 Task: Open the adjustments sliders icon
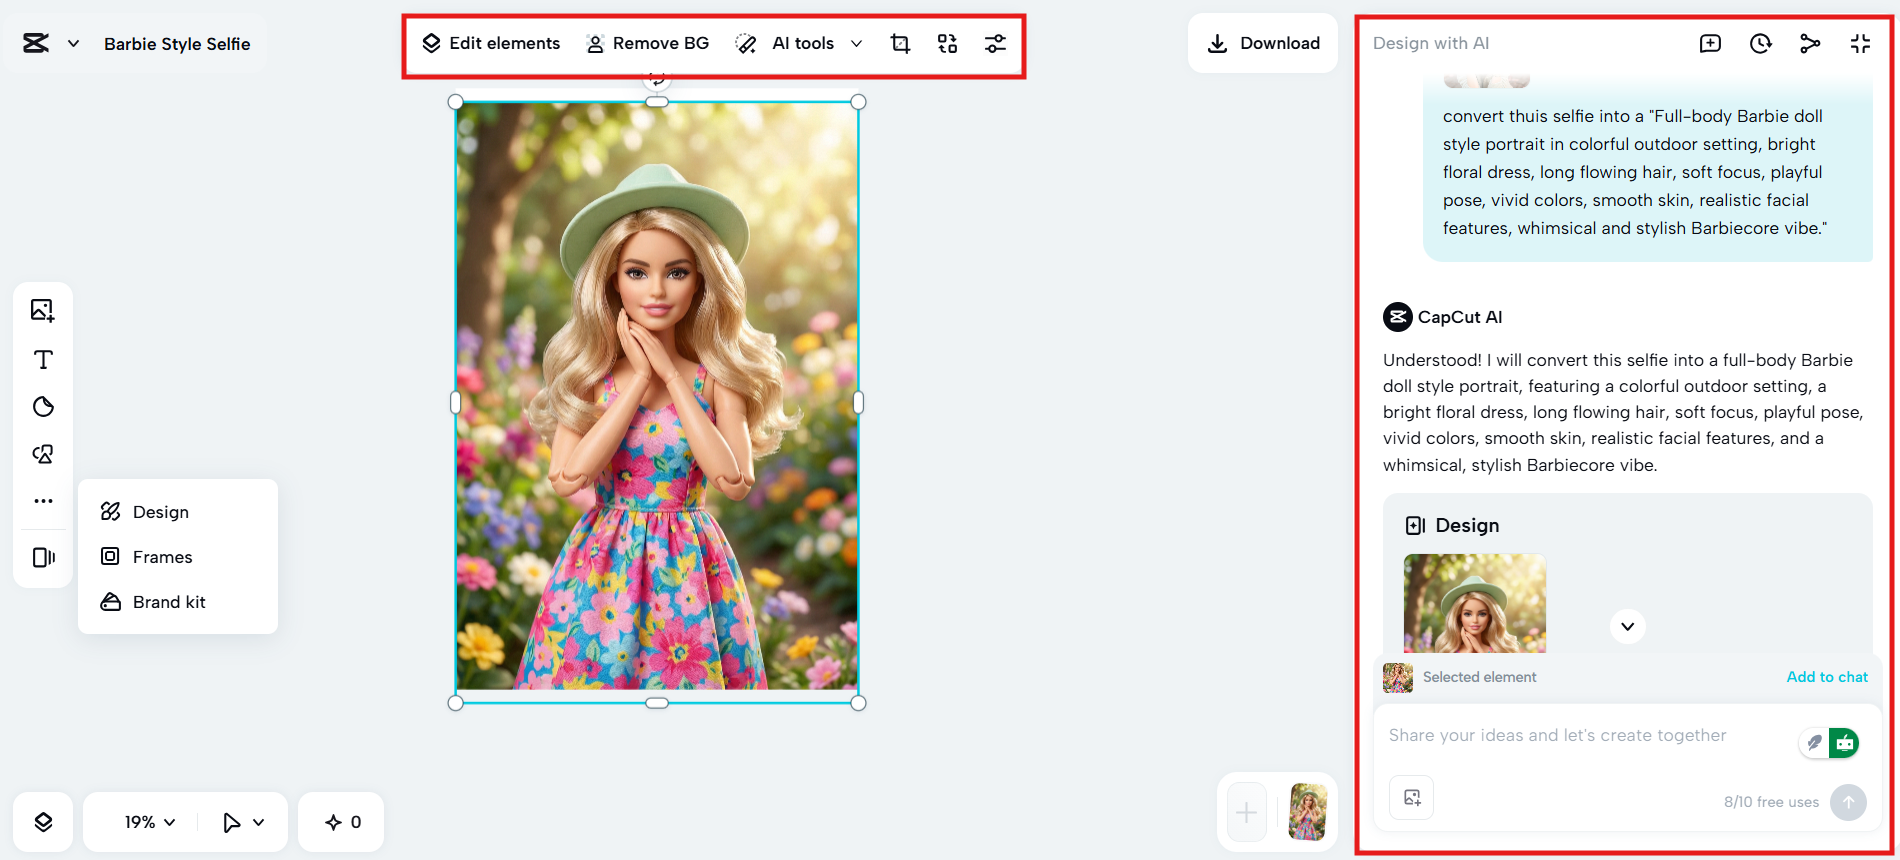pyautogui.click(x=995, y=43)
